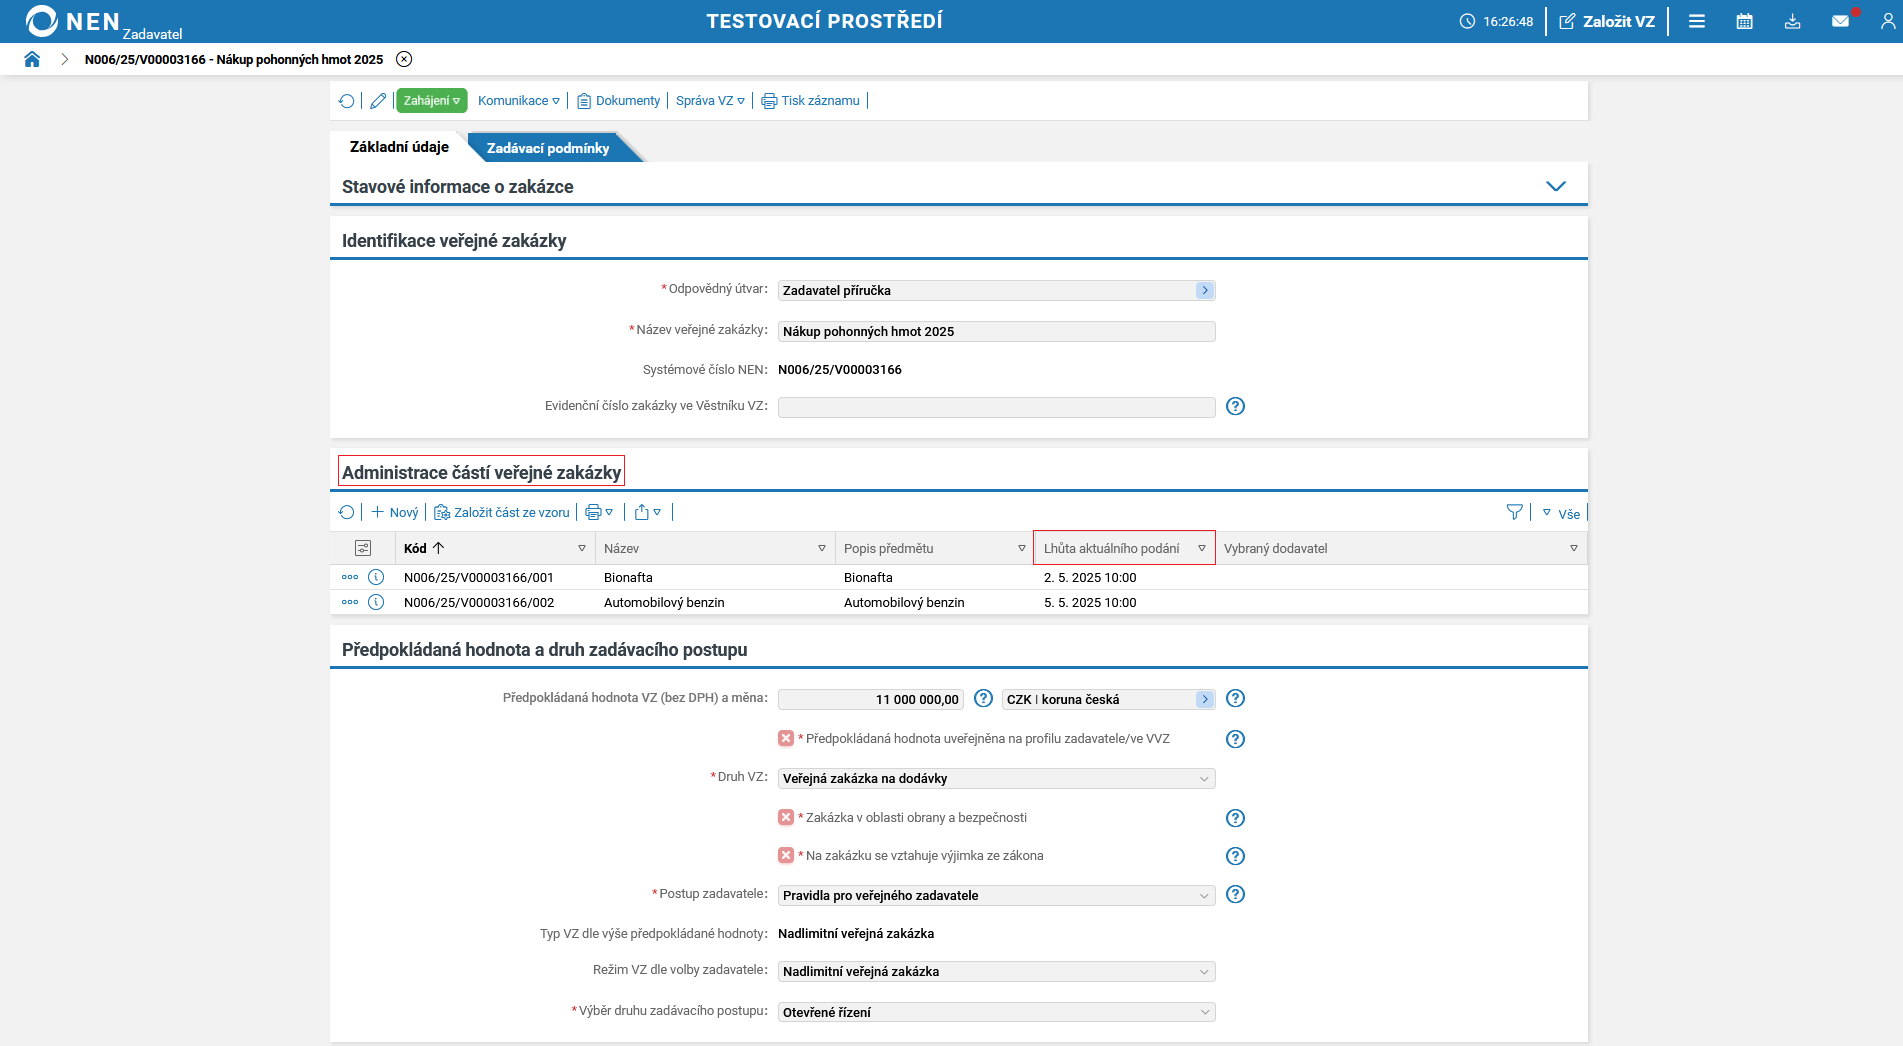
Task: Click the Založit VZ button
Action: [1607, 21]
